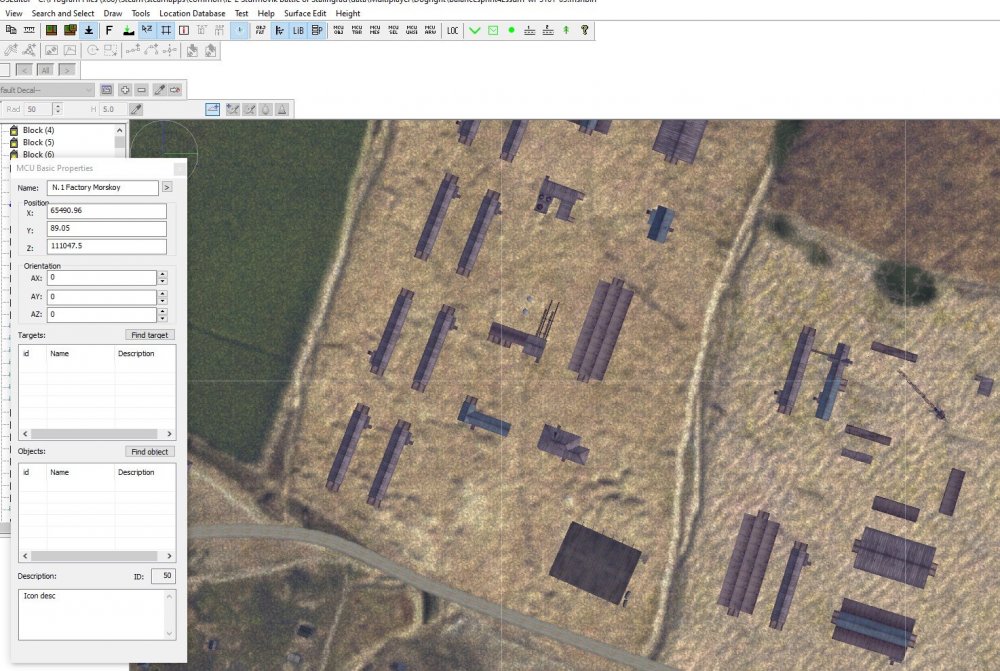The image size is (1000, 671).
Task: Click the green envelope toolbar icon
Action: 493,31
